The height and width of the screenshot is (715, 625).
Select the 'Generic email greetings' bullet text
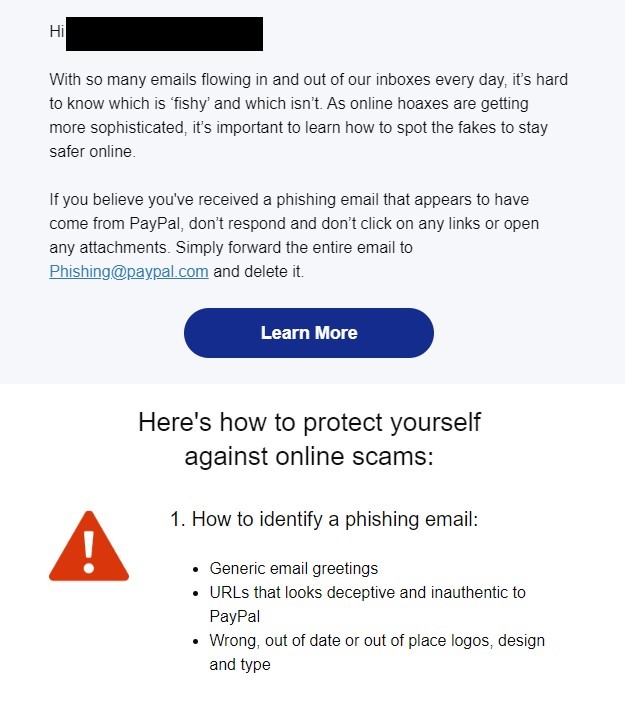pos(294,569)
